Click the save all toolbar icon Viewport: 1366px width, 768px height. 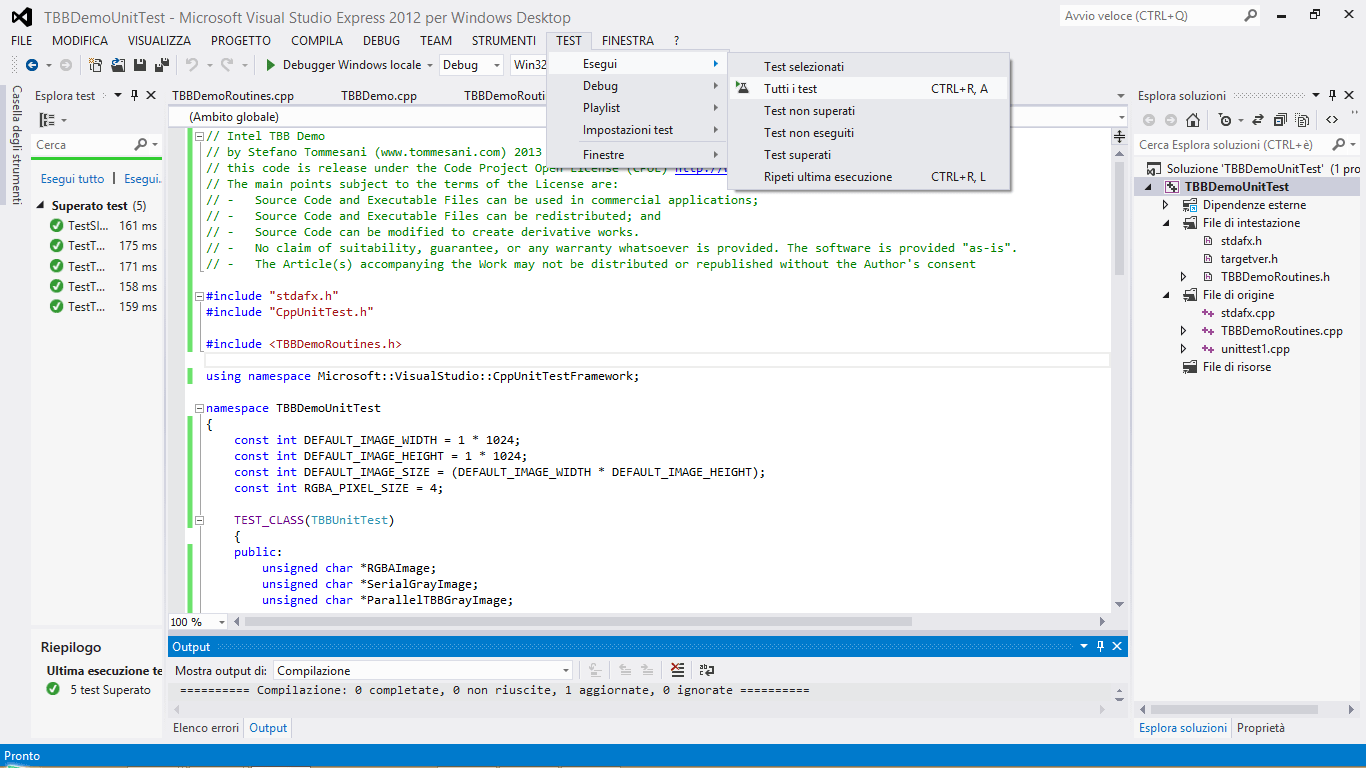coord(160,65)
